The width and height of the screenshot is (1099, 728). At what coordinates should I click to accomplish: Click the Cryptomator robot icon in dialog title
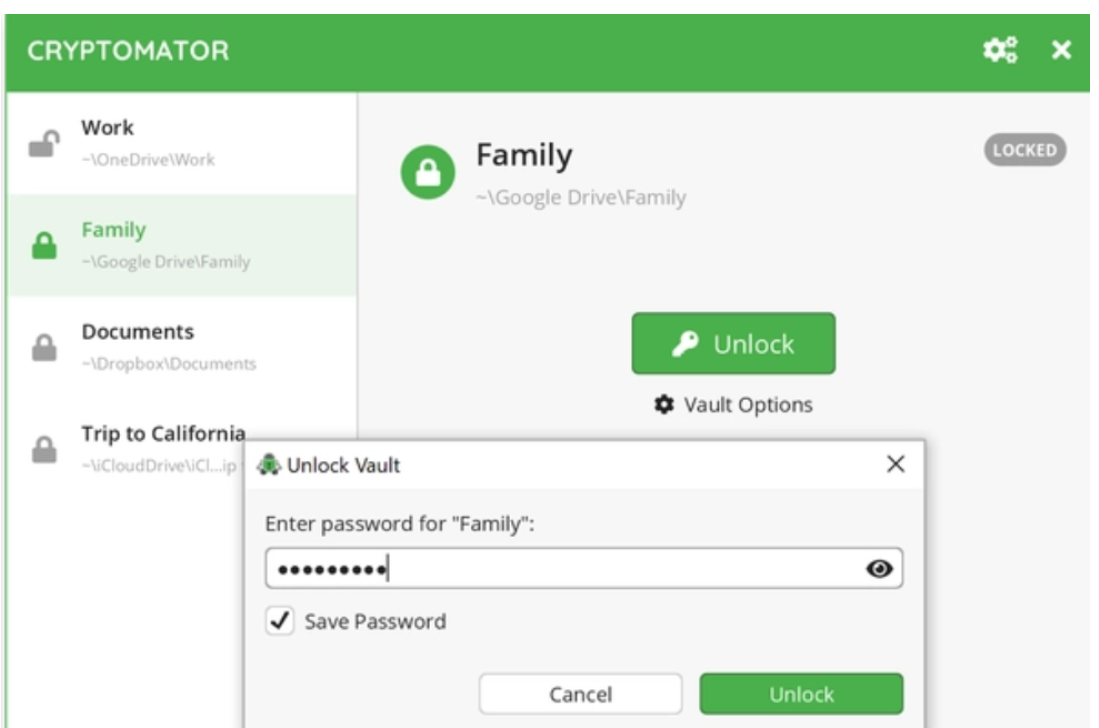pyautogui.click(x=268, y=465)
